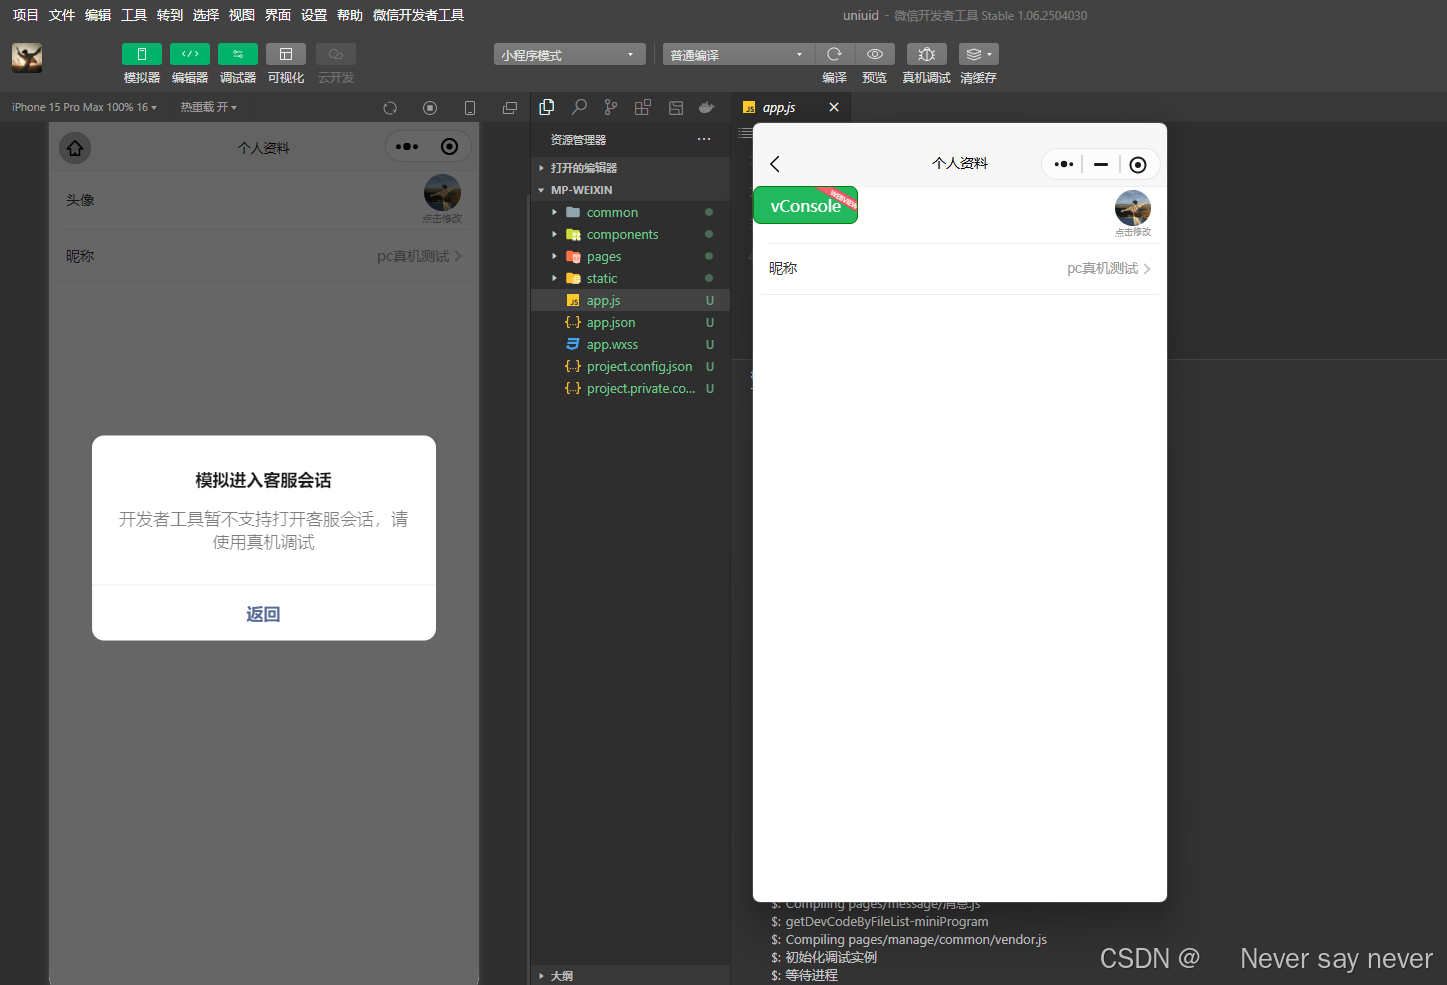Click the 昵称 row in preview window
Image resolution: width=1447 pixels, height=985 pixels.
click(960, 269)
